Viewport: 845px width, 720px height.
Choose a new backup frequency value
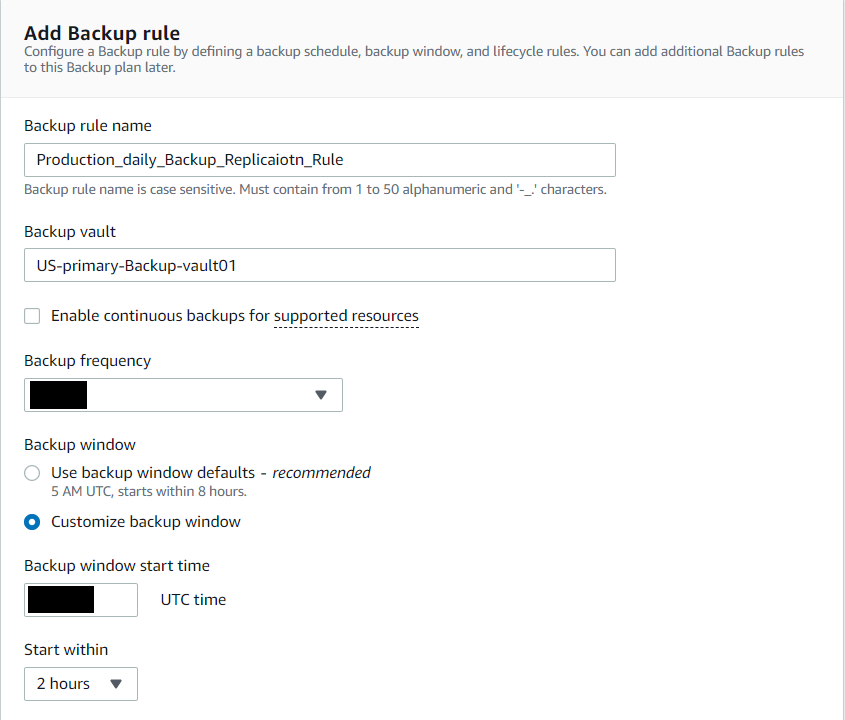click(183, 395)
